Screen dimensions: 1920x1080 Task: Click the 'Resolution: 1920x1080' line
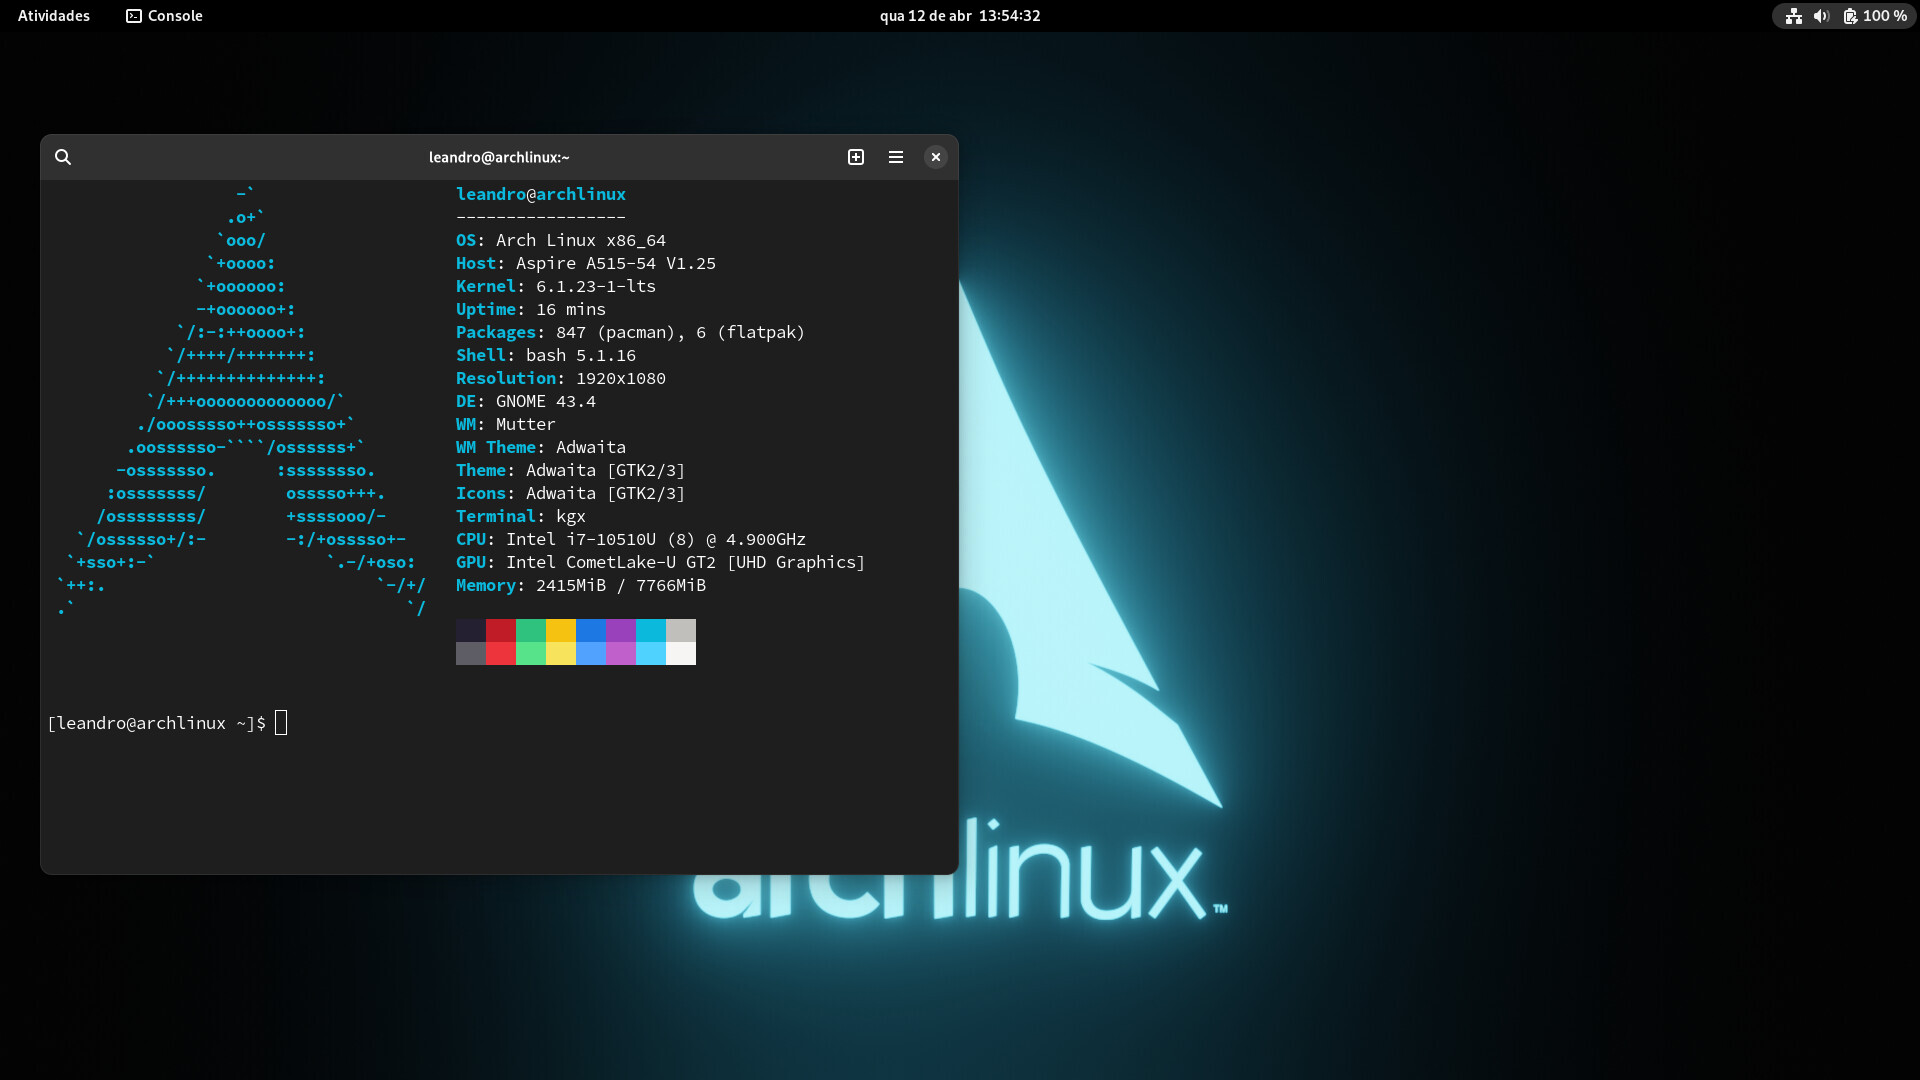tap(561, 378)
